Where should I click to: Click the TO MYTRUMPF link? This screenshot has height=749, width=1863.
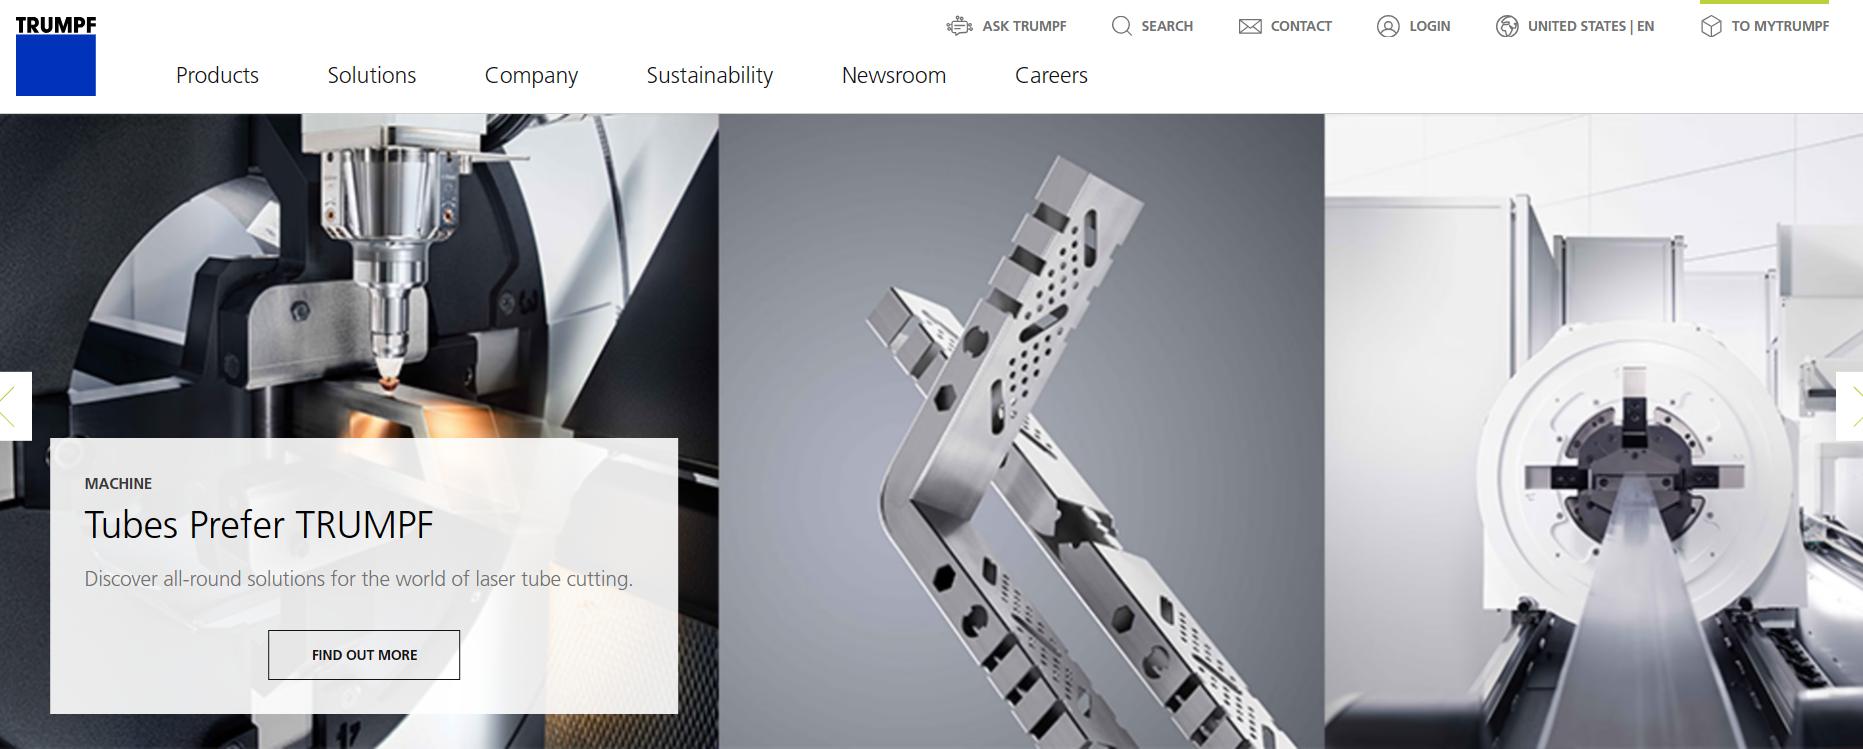click(1780, 26)
